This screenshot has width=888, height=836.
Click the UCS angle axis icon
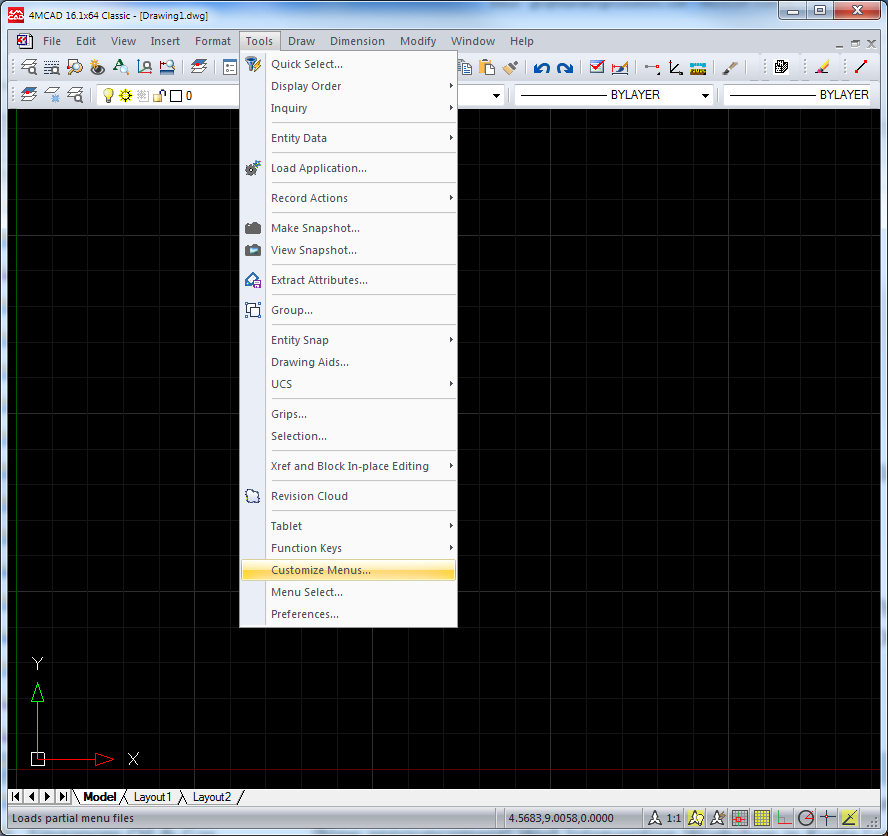pos(675,67)
